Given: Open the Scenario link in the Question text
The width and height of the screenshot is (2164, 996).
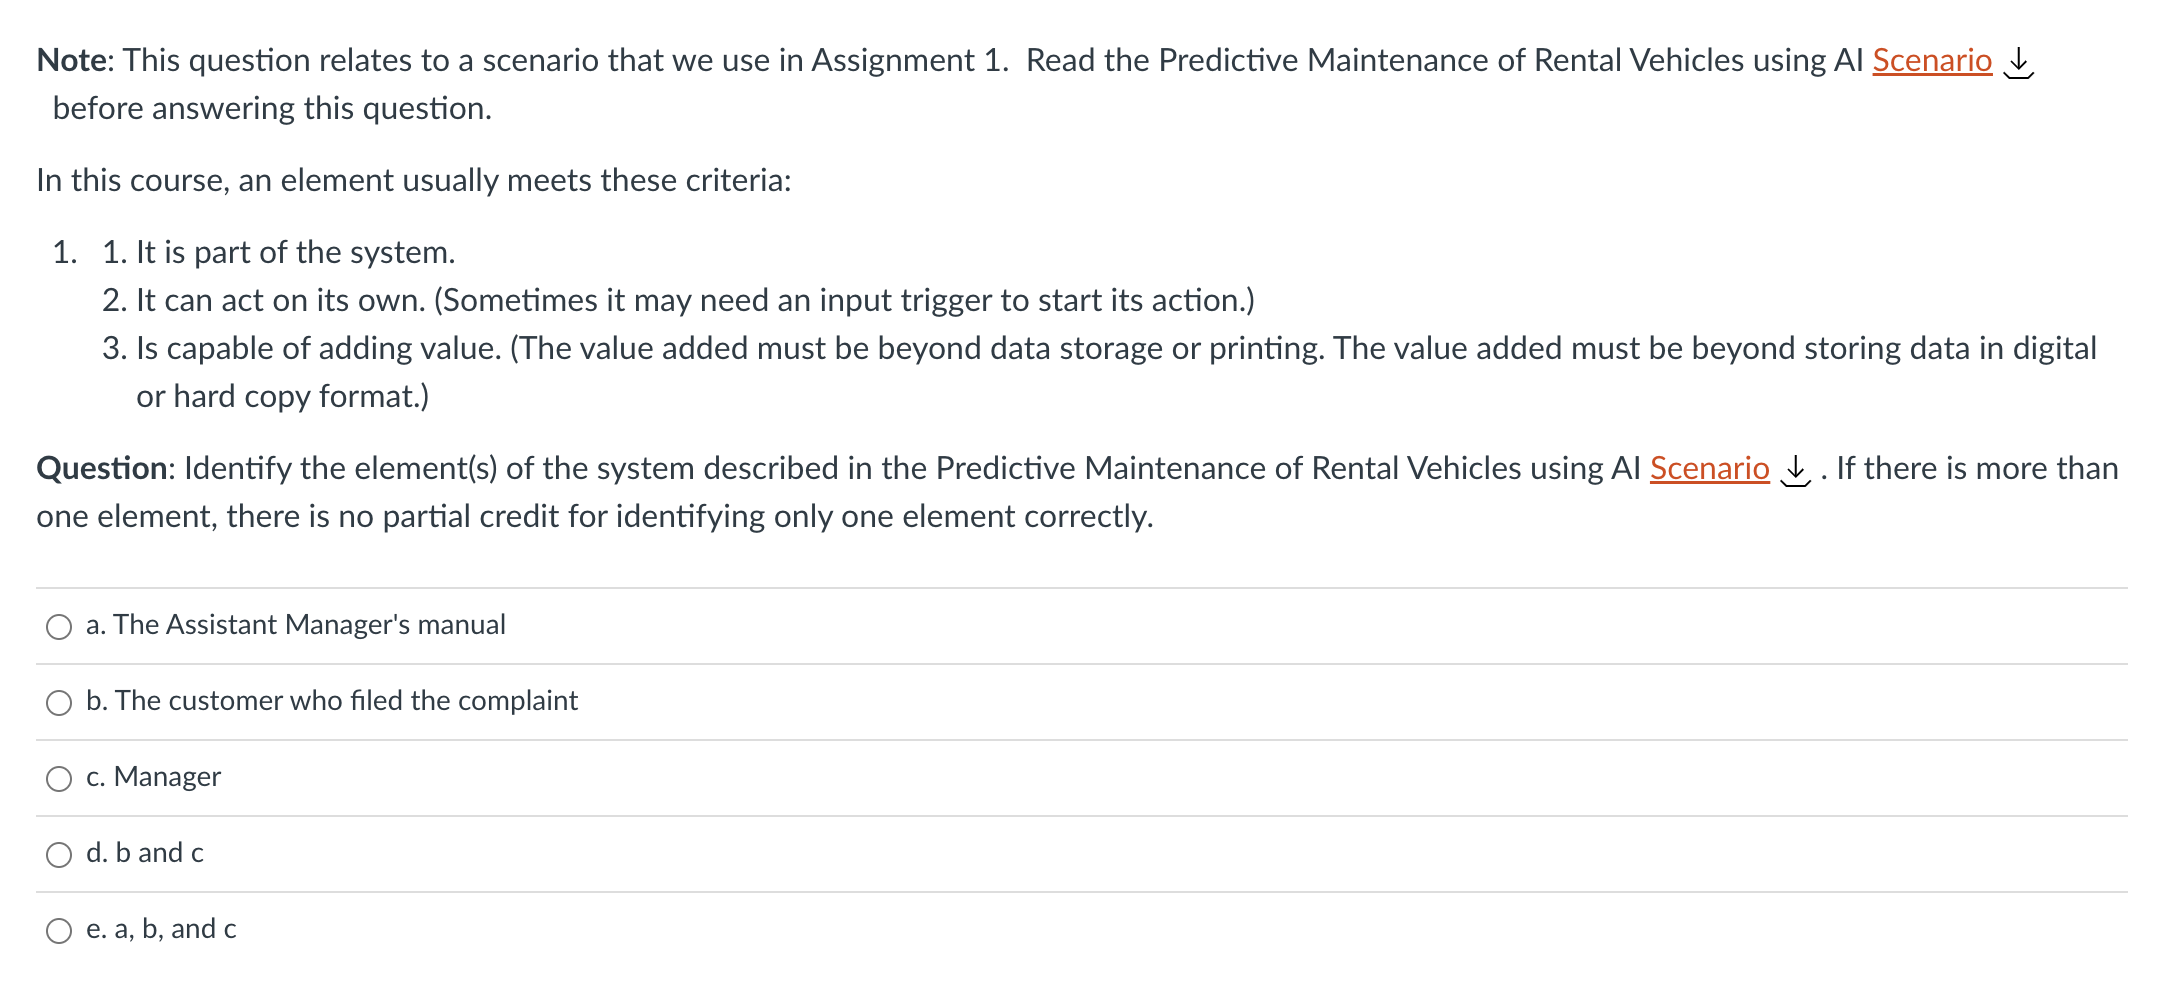Looking at the screenshot, I should (1709, 468).
